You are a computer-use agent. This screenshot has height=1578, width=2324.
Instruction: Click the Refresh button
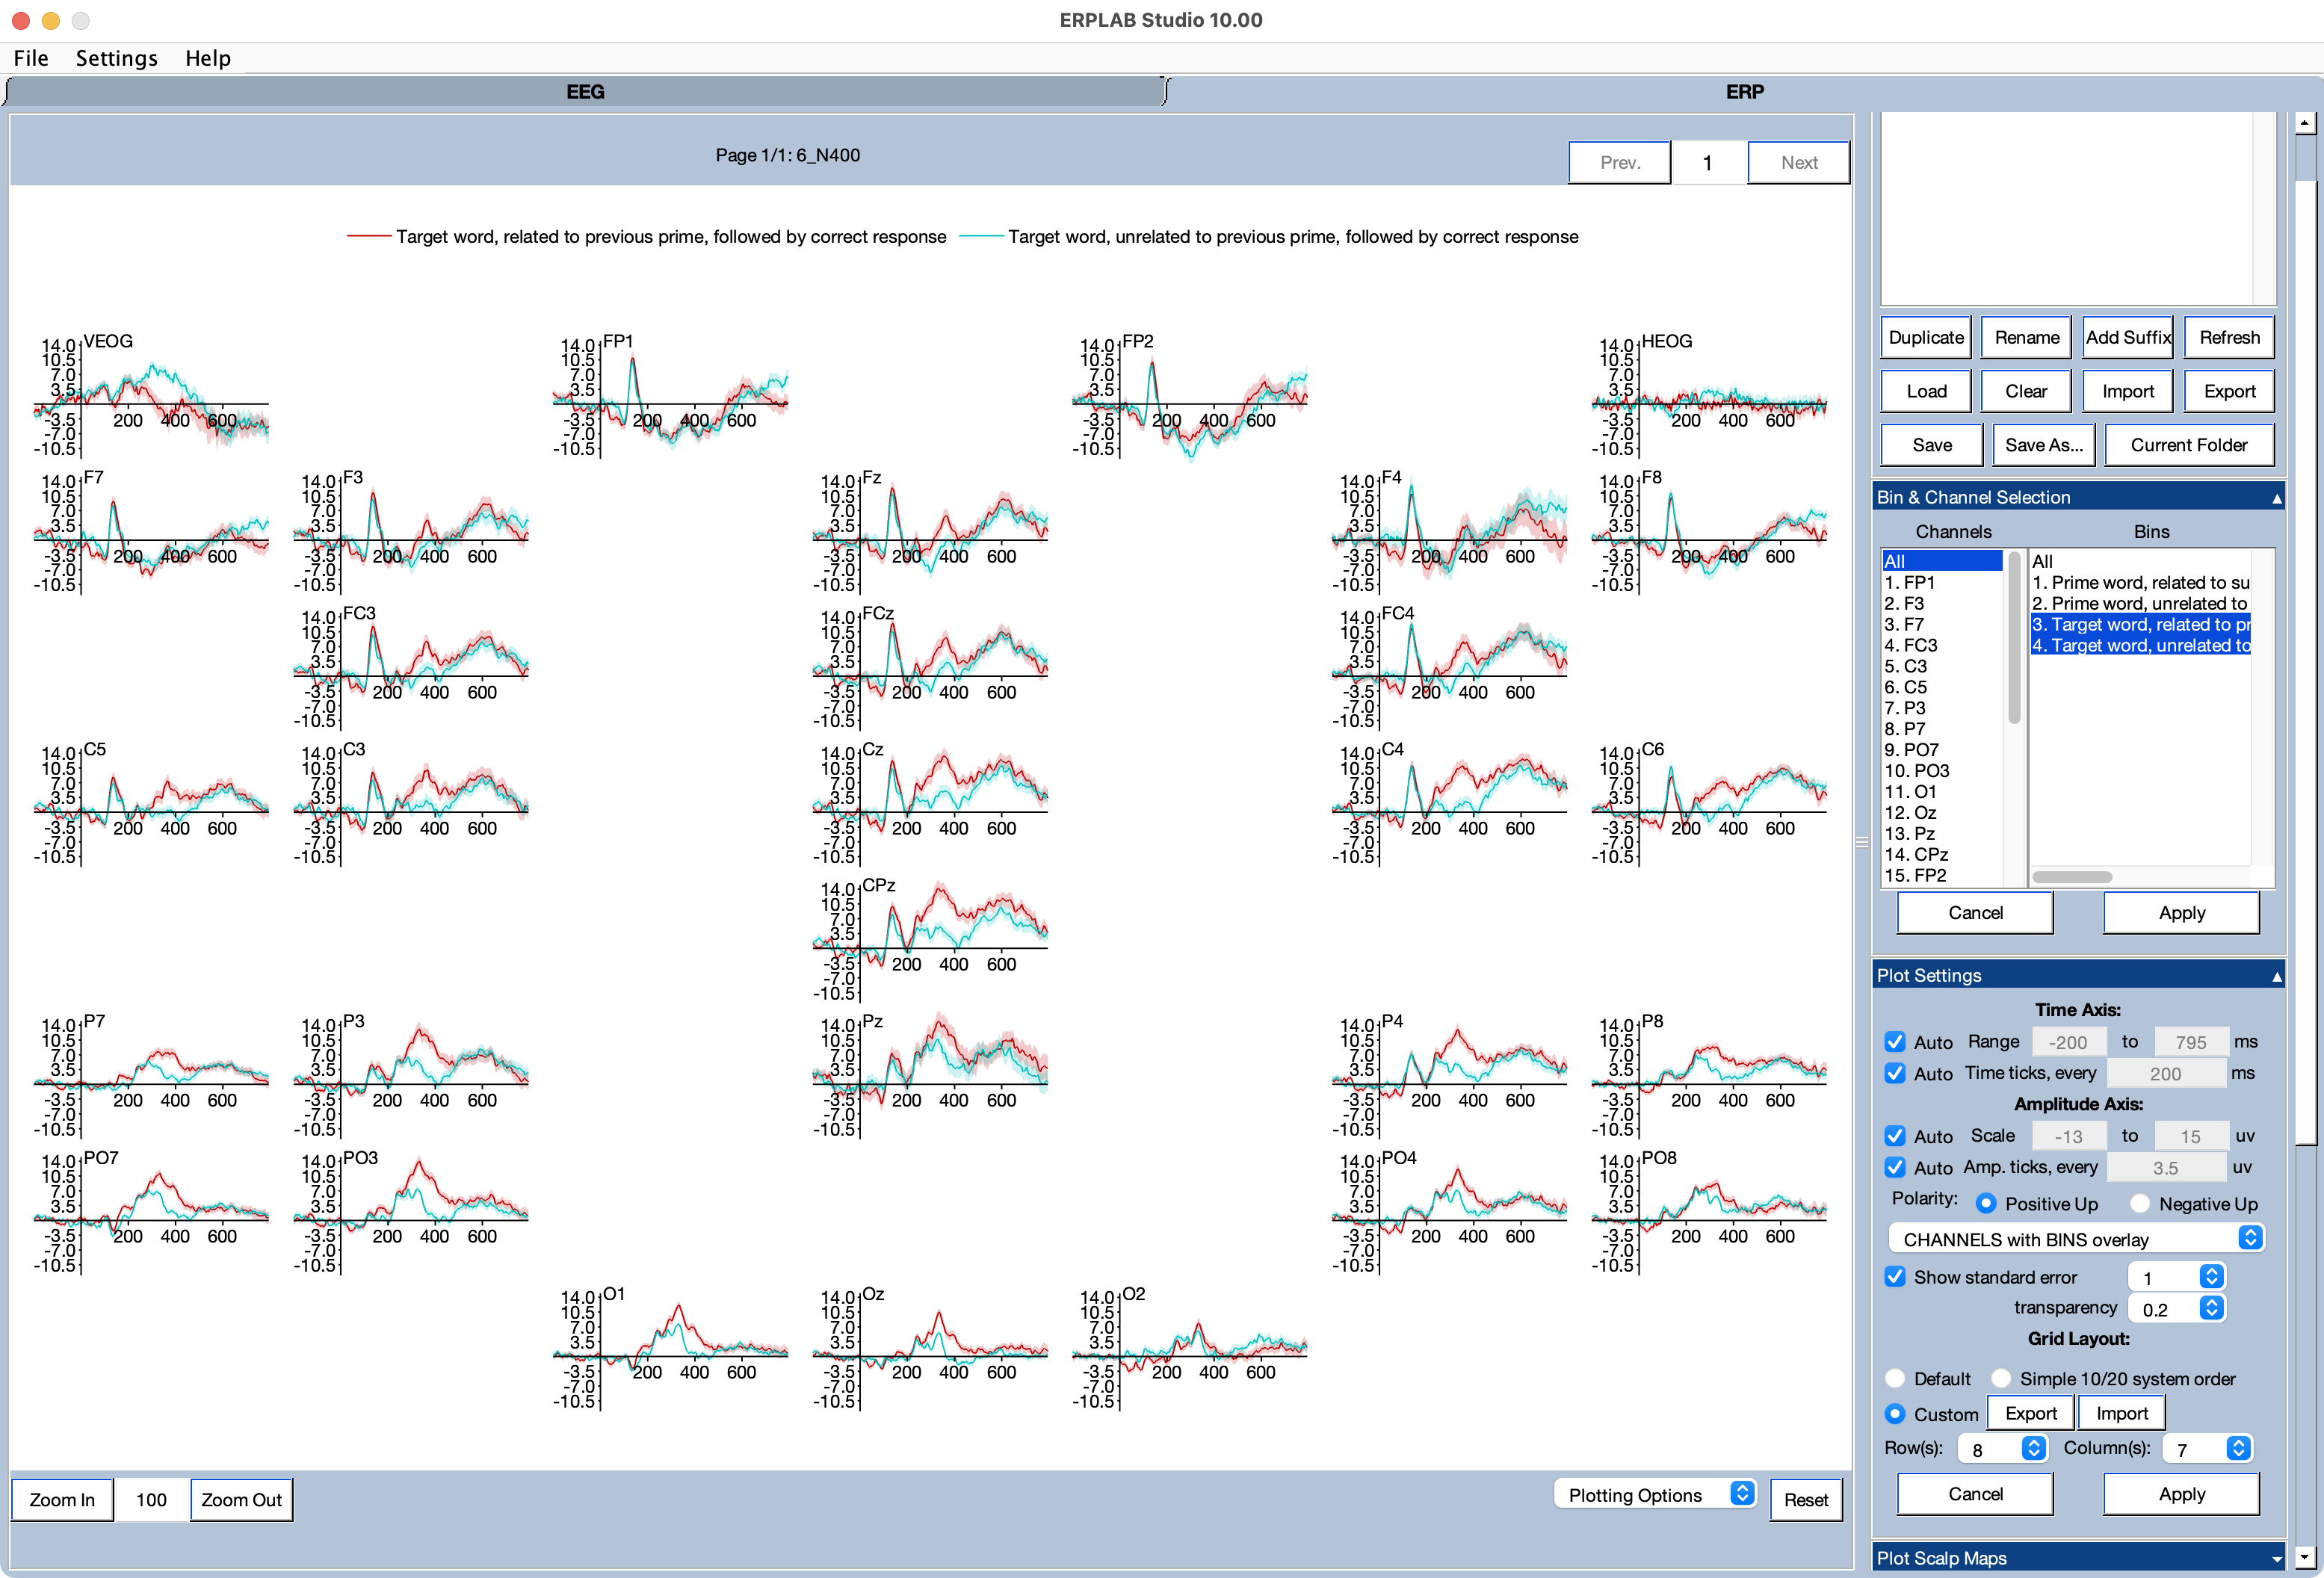coord(2229,338)
